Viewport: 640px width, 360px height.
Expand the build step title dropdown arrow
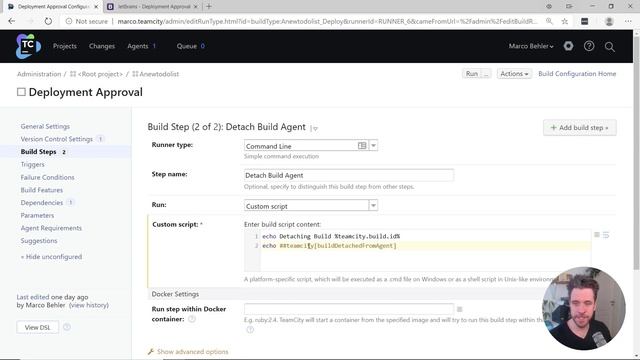[x=314, y=128]
